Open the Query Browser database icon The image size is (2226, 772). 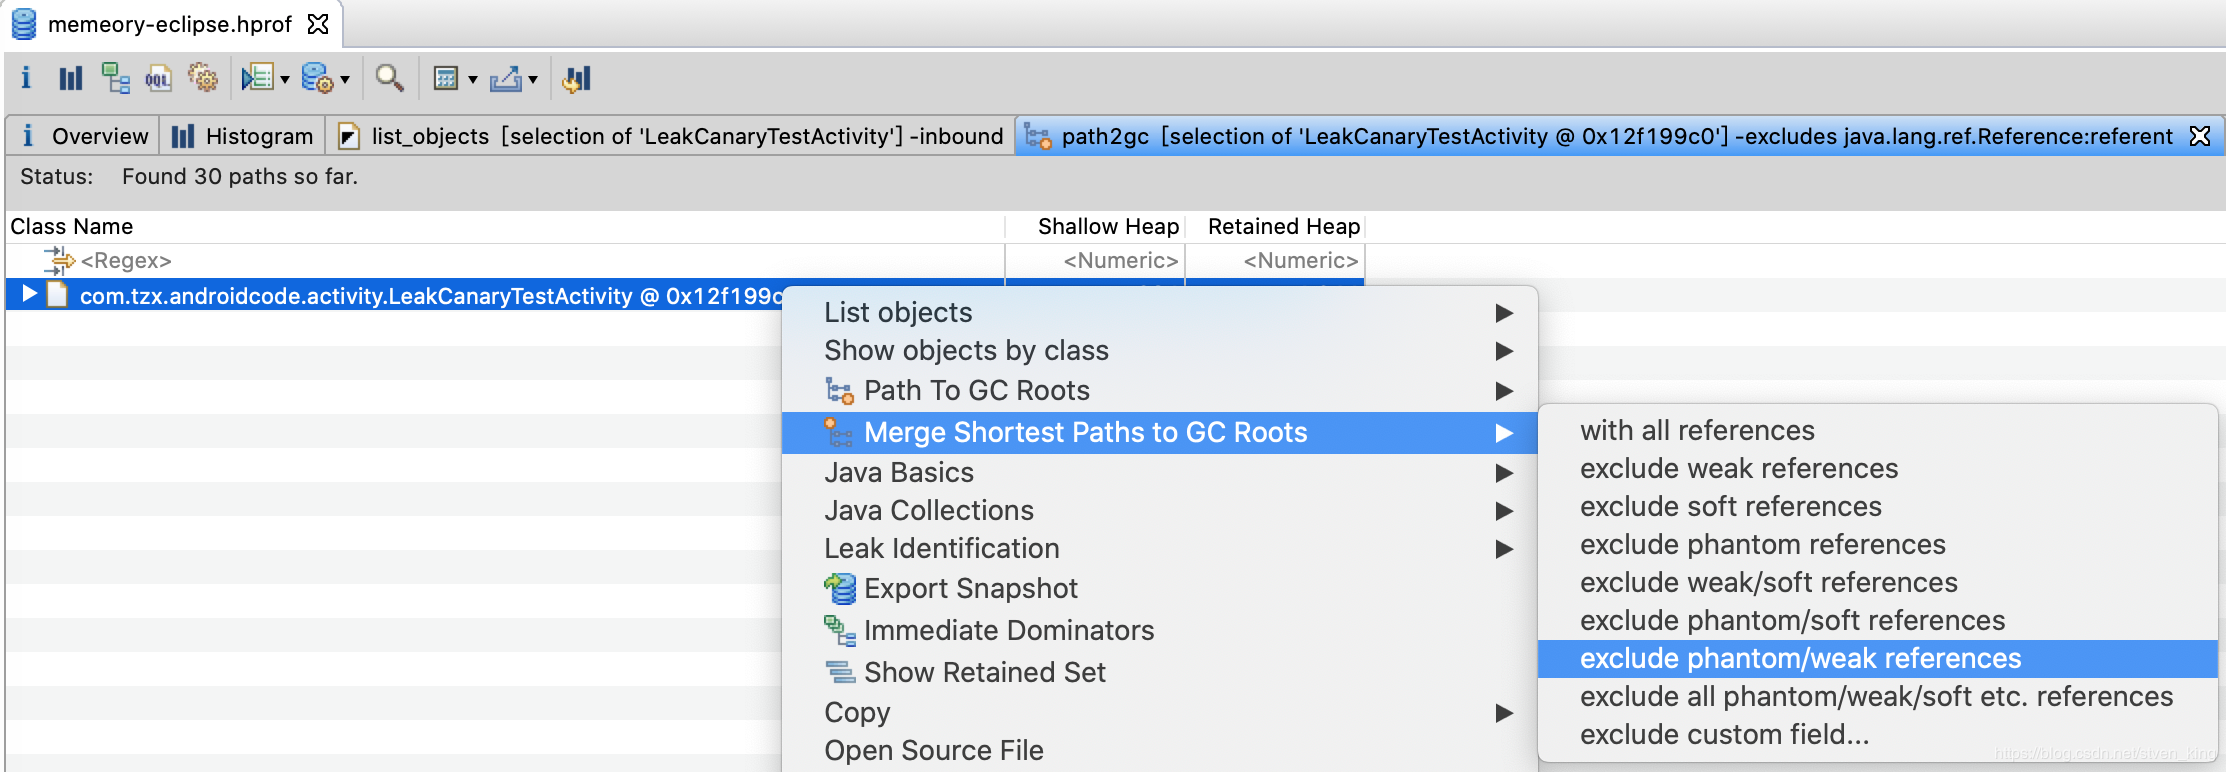(317, 78)
